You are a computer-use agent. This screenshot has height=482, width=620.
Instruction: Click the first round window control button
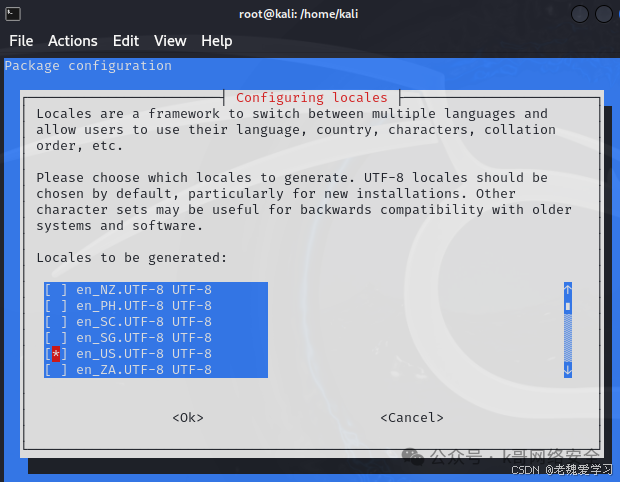coord(580,14)
